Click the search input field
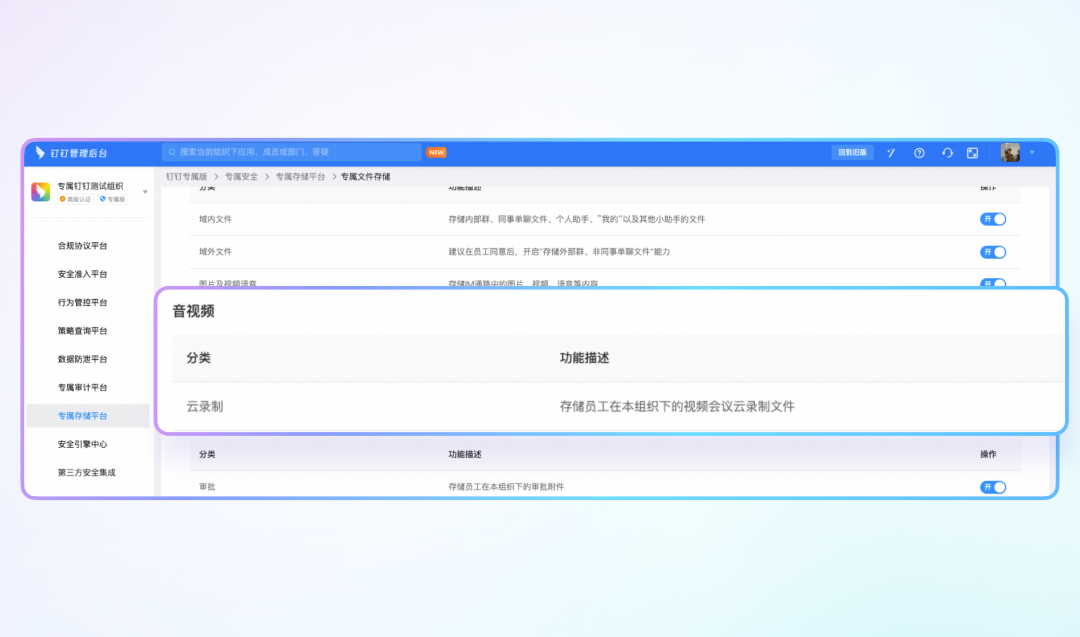The width and height of the screenshot is (1080, 637). (x=295, y=153)
